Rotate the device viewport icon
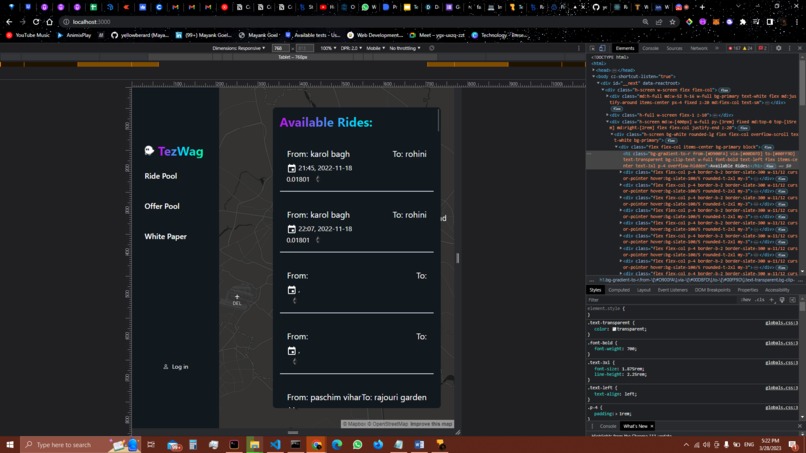The height and width of the screenshot is (453, 806). (x=432, y=48)
